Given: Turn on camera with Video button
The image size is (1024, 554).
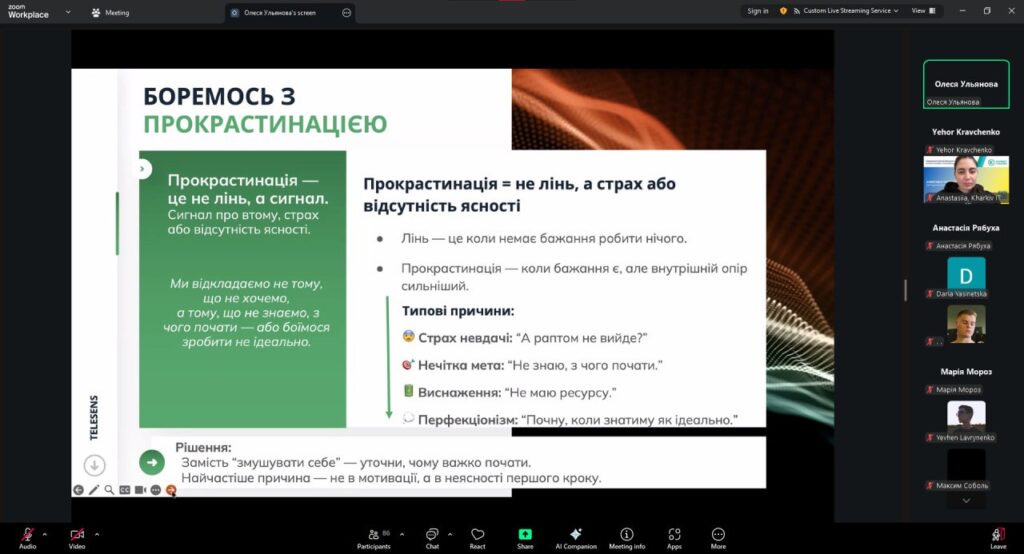Looking at the screenshot, I should [78, 536].
